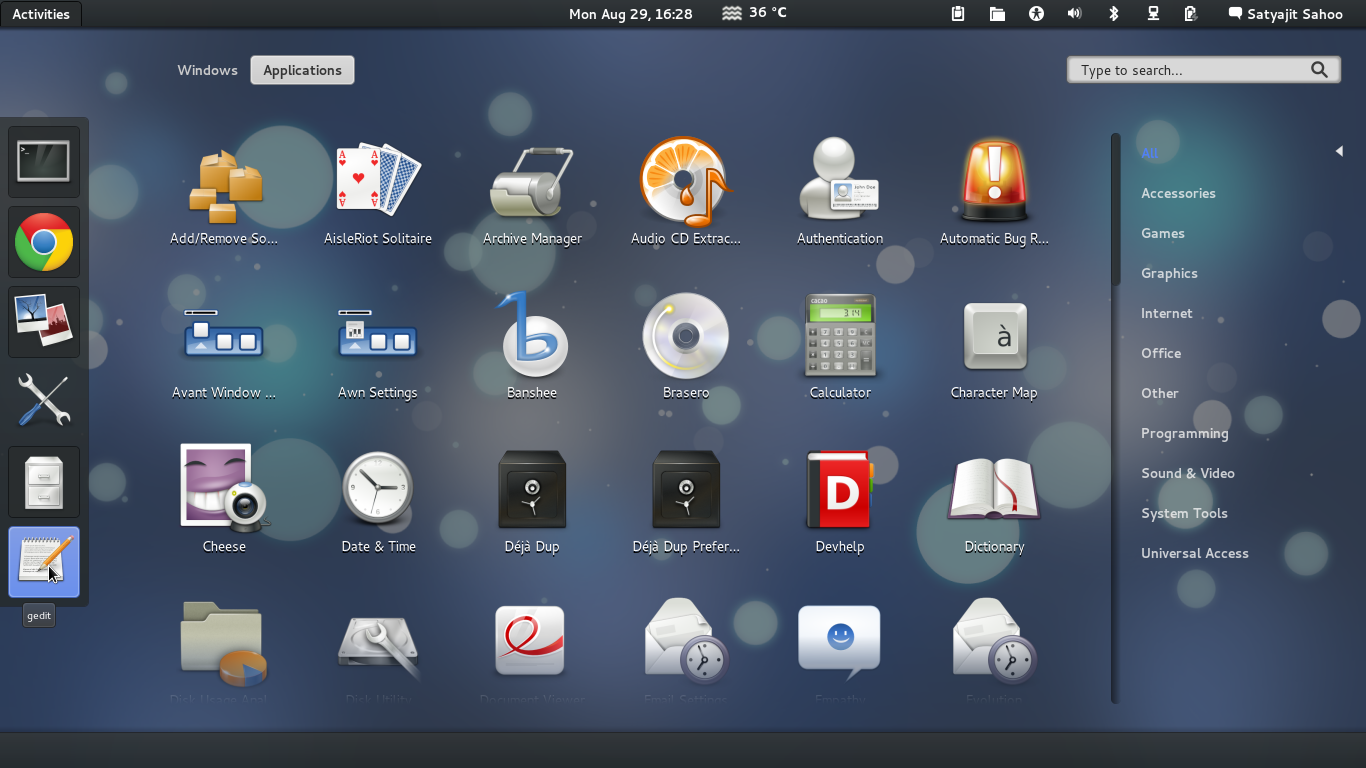Viewport: 1366px width, 768px height.
Task: Click the Type to search field
Action: 1204,70
